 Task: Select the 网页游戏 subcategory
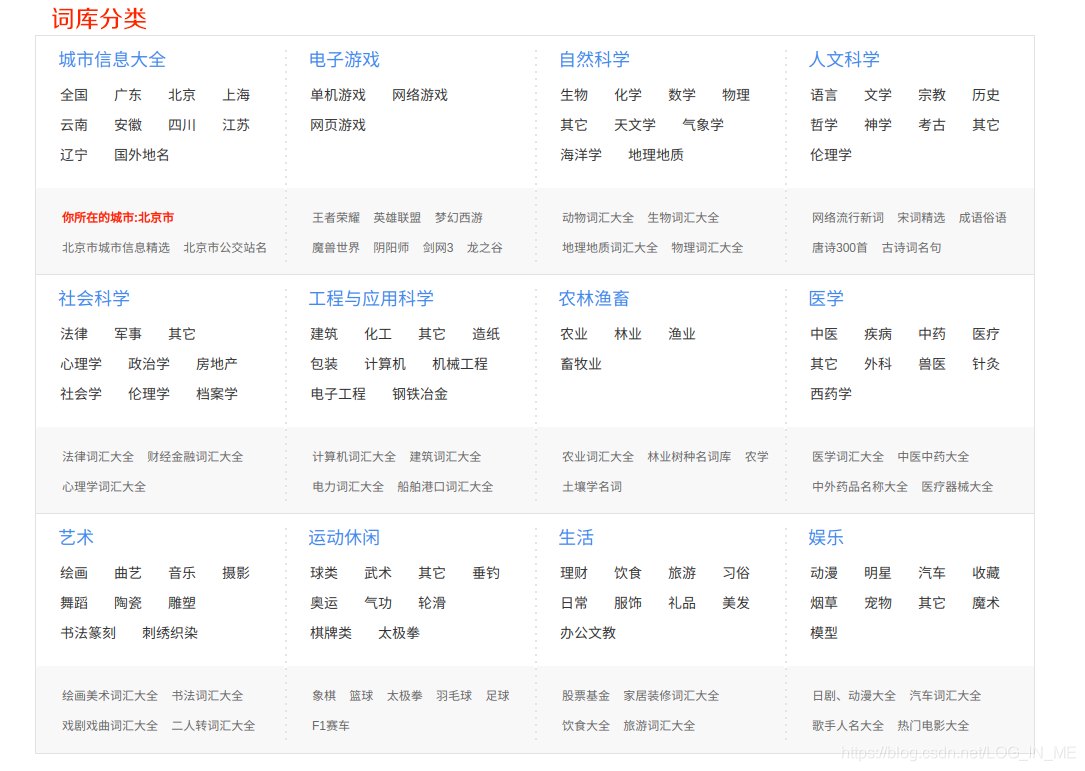coord(338,125)
